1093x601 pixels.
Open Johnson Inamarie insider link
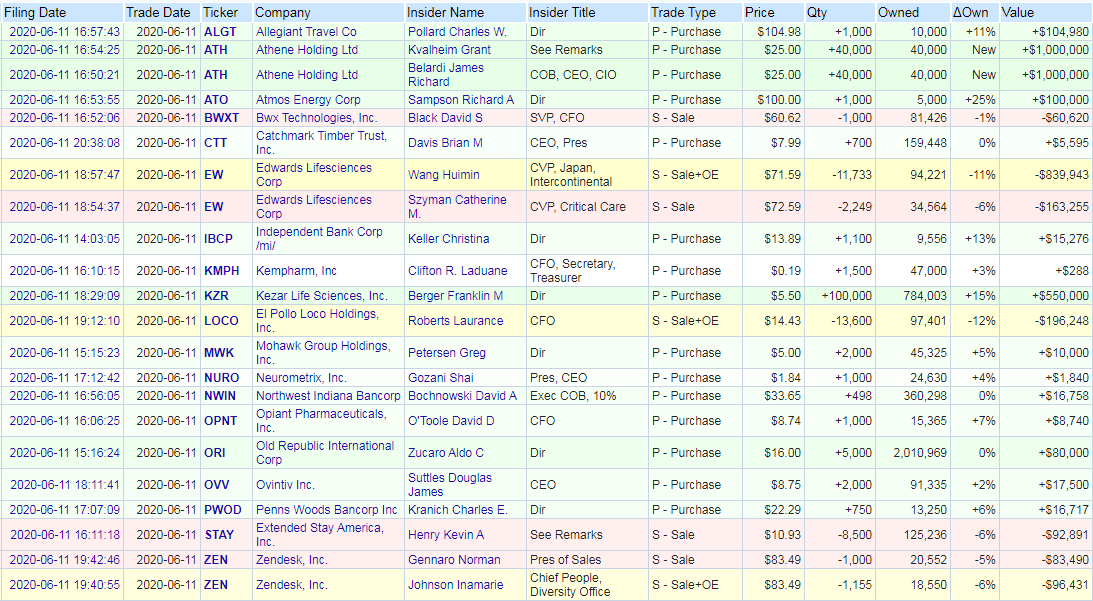click(x=455, y=586)
